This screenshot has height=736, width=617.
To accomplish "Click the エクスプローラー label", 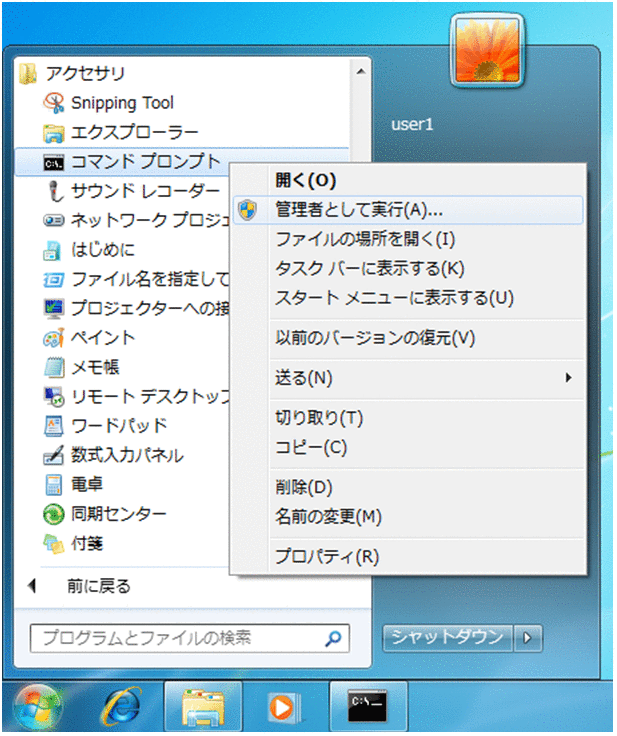I will [x=134, y=133].
